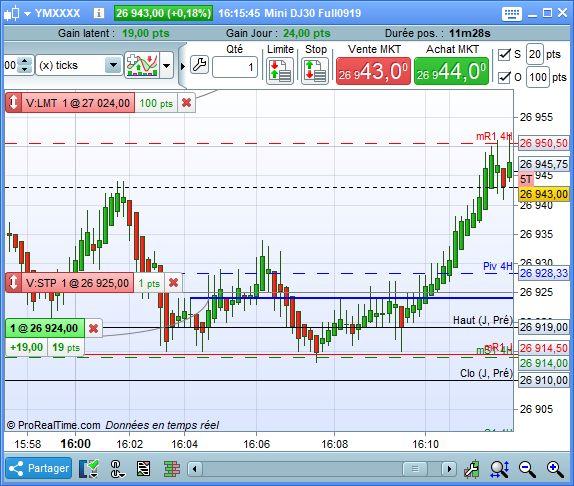Open the order book bars icon
Viewport: 574px width, 486px height.
click(172, 469)
